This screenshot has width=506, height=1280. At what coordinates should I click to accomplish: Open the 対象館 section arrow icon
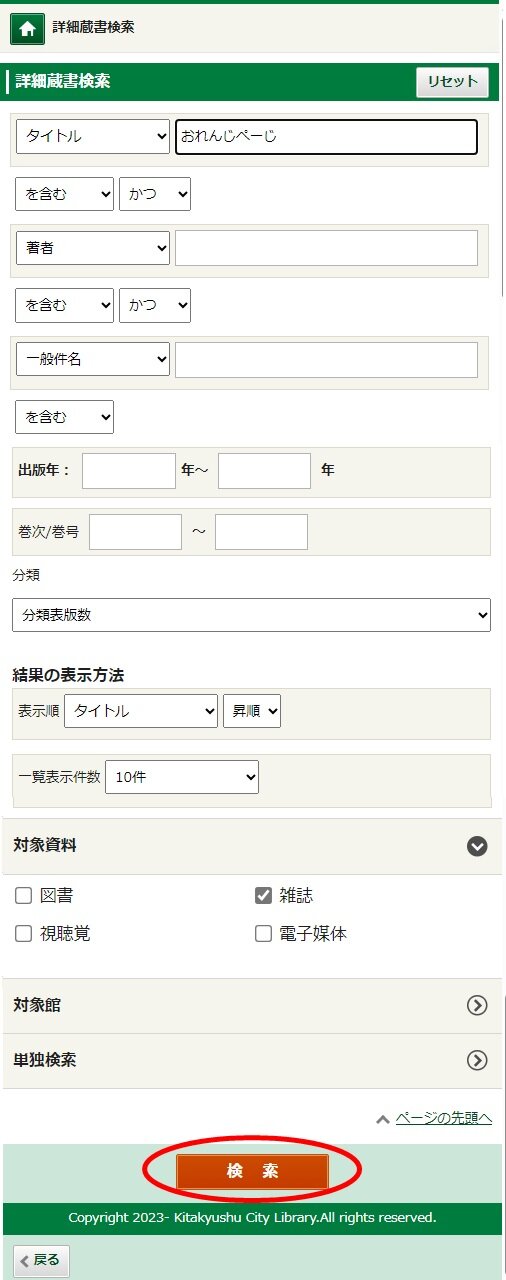click(x=477, y=1005)
